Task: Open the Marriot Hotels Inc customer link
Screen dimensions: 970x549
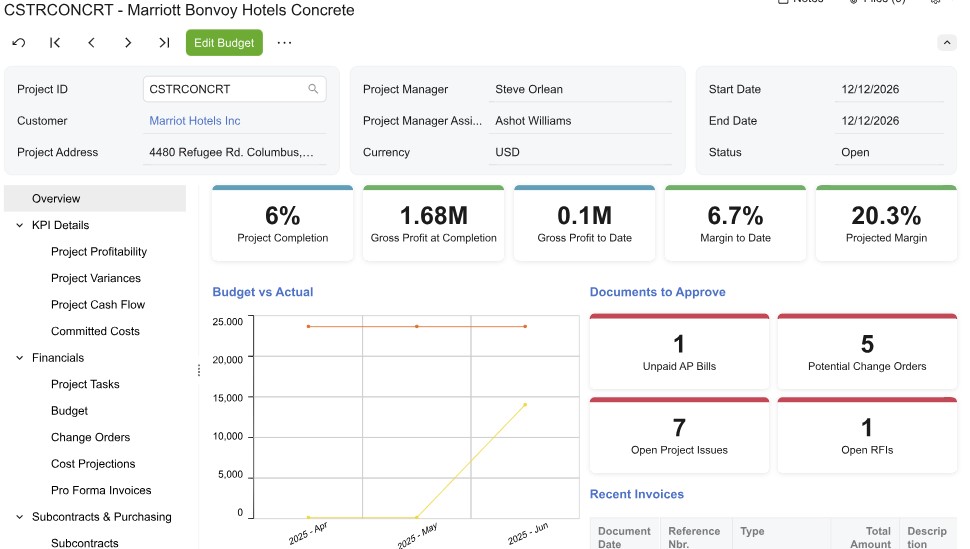Action: tap(195, 121)
